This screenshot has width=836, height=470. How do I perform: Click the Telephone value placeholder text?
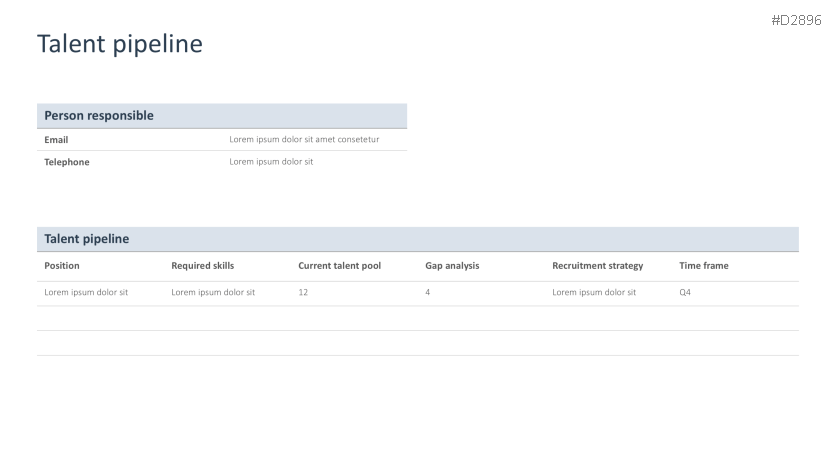tap(271, 162)
